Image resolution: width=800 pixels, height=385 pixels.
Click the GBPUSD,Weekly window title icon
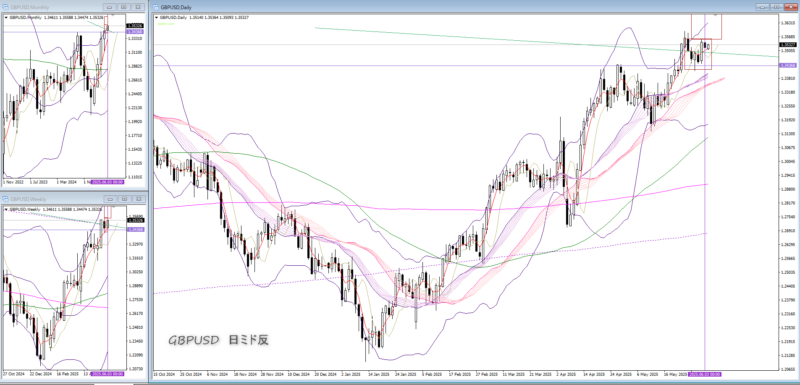6,199
